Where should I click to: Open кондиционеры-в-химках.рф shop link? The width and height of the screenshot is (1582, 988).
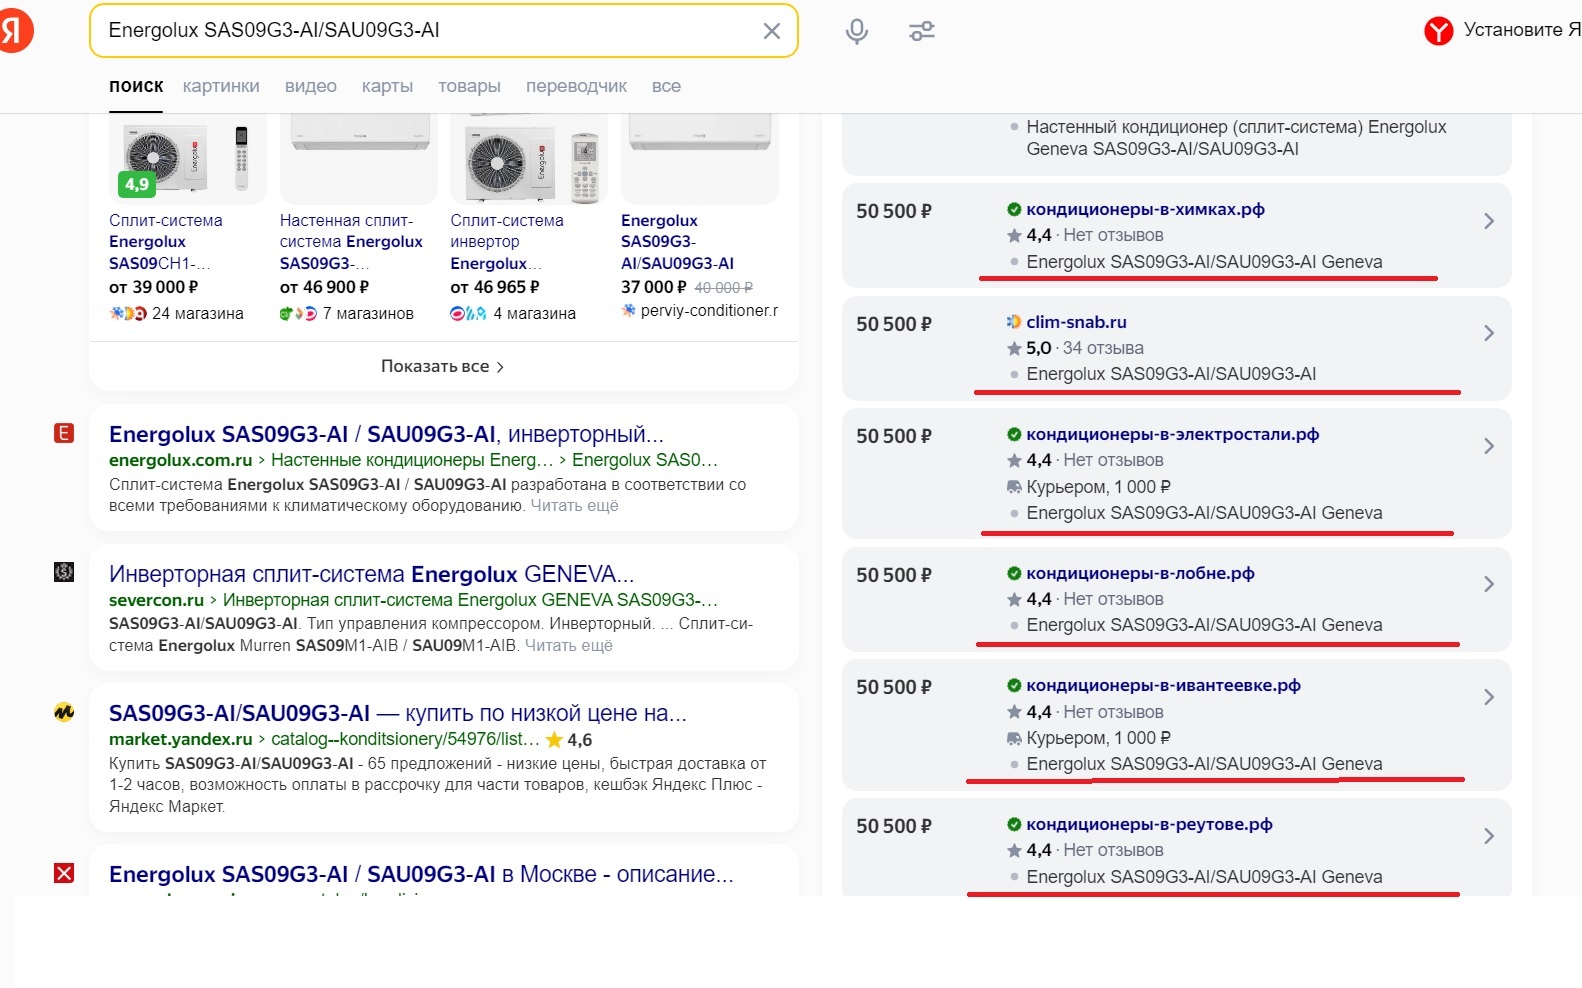pyautogui.click(x=1145, y=209)
